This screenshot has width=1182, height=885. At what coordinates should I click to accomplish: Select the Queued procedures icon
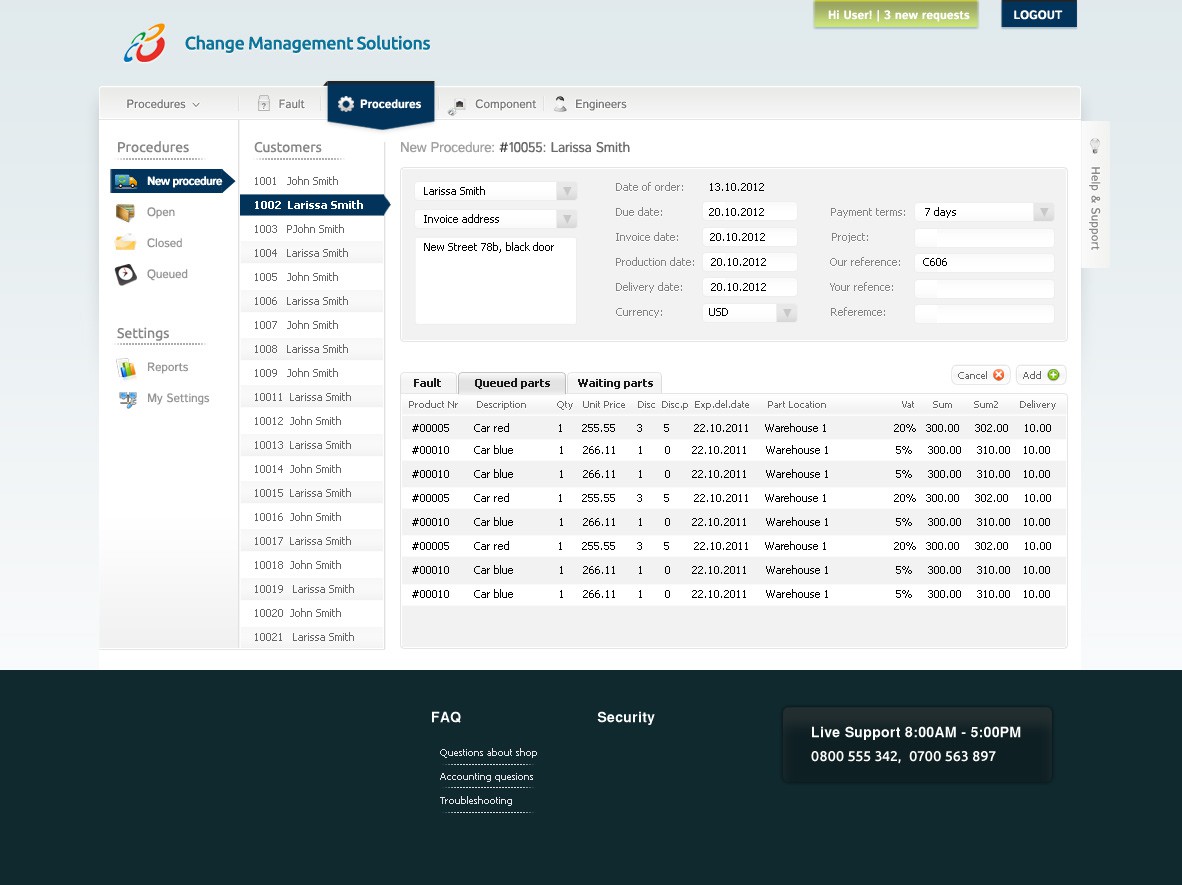point(126,274)
